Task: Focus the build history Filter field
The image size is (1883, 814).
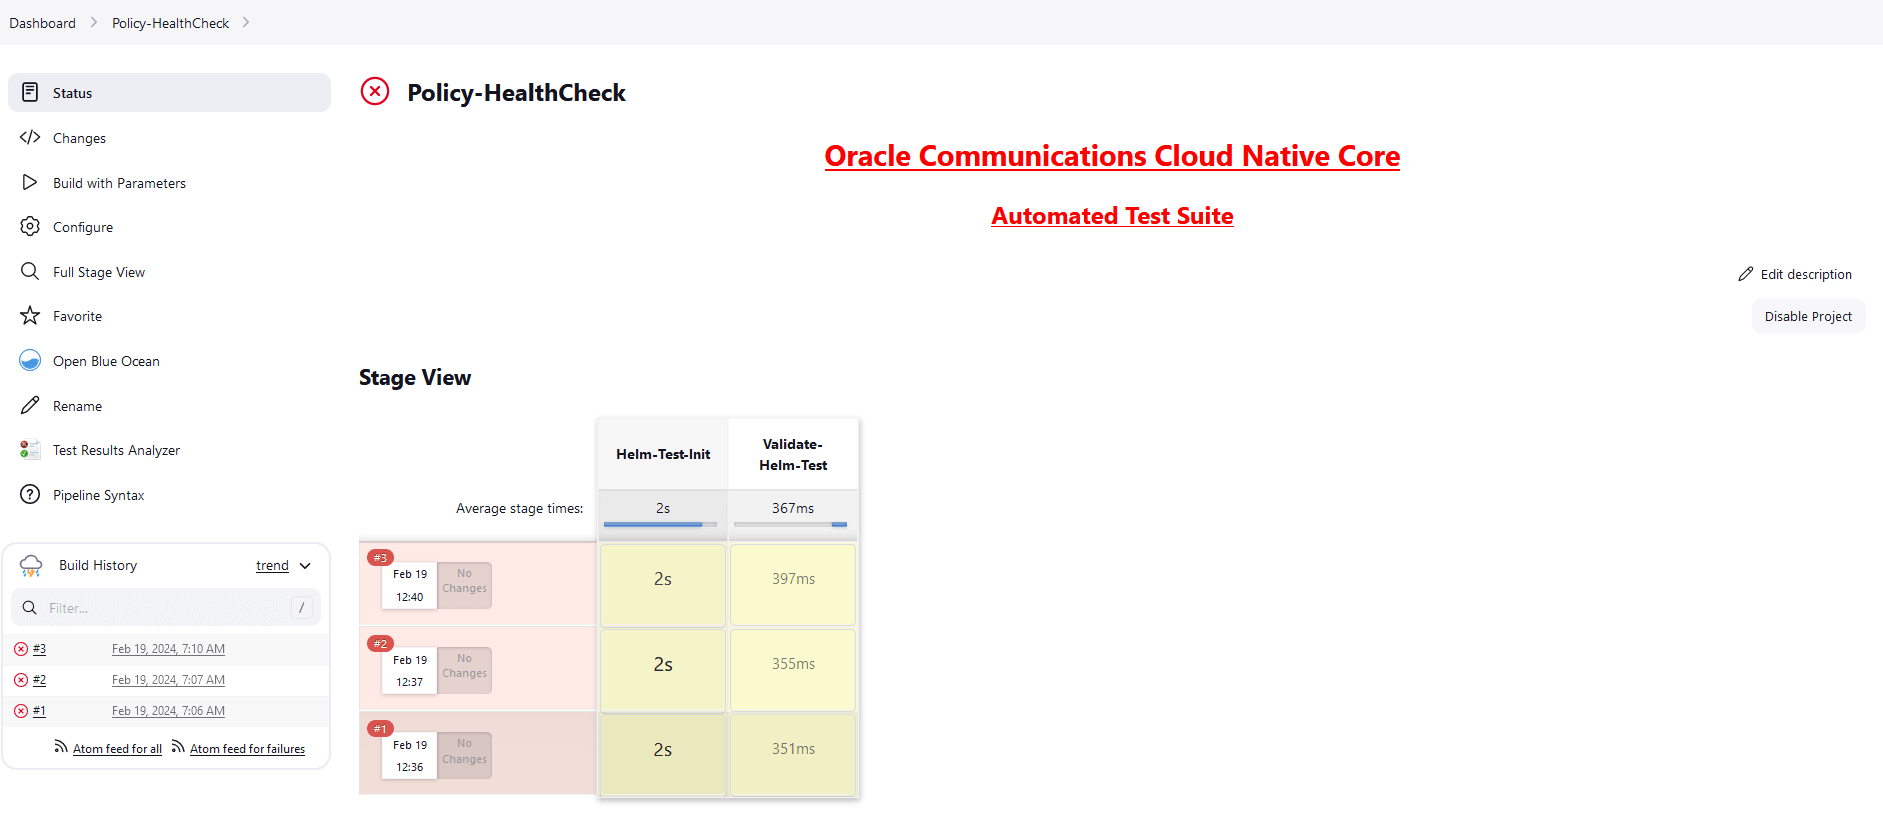Action: coord(166,607)
